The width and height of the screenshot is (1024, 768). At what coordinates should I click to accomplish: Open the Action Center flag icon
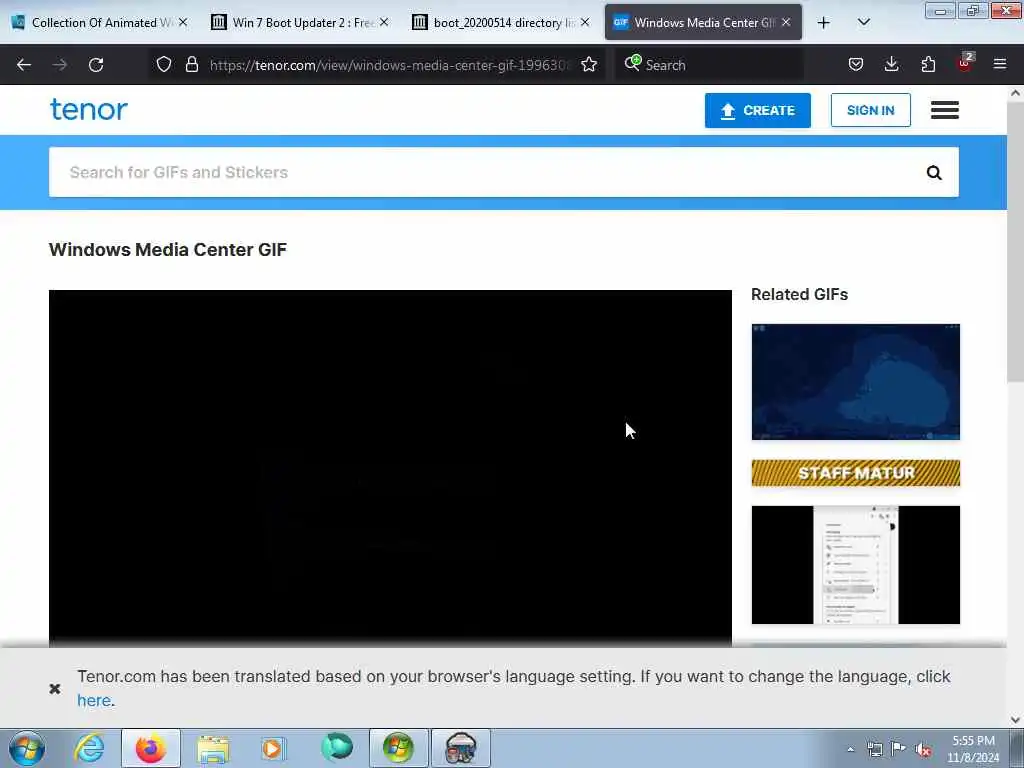tap(899, 748)
